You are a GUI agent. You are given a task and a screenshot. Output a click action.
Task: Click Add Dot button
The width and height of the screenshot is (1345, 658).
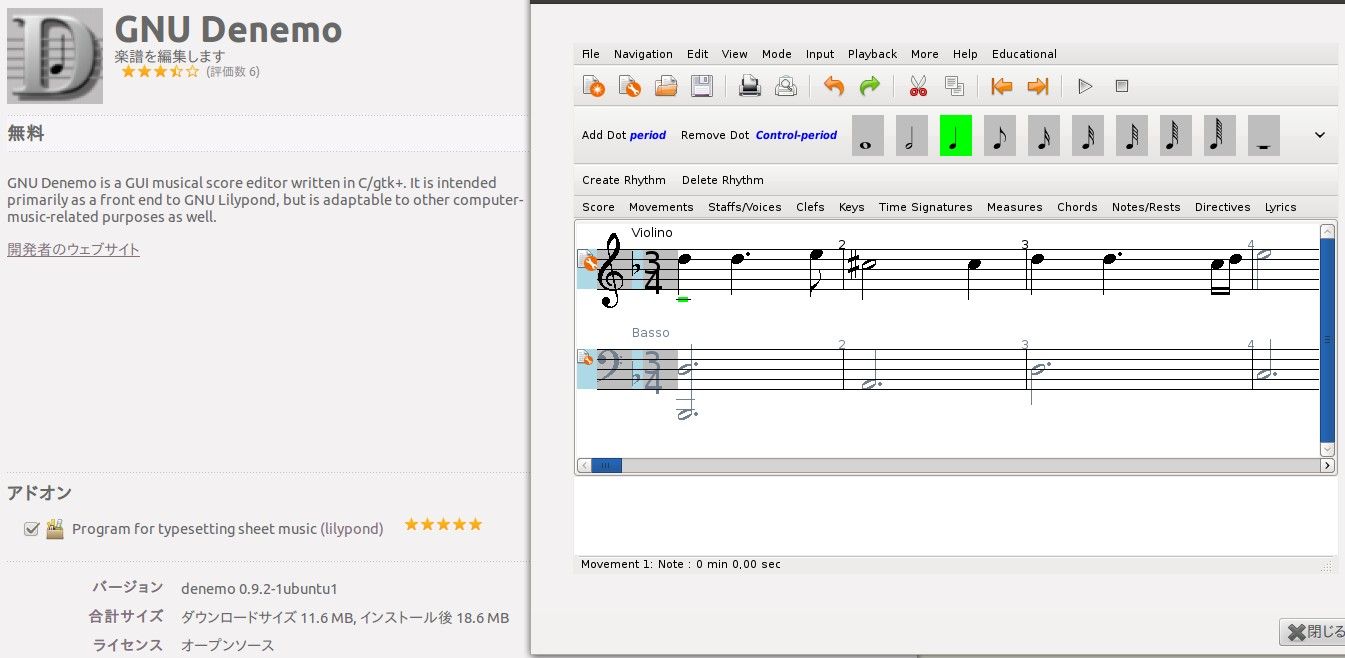(624, 135)
